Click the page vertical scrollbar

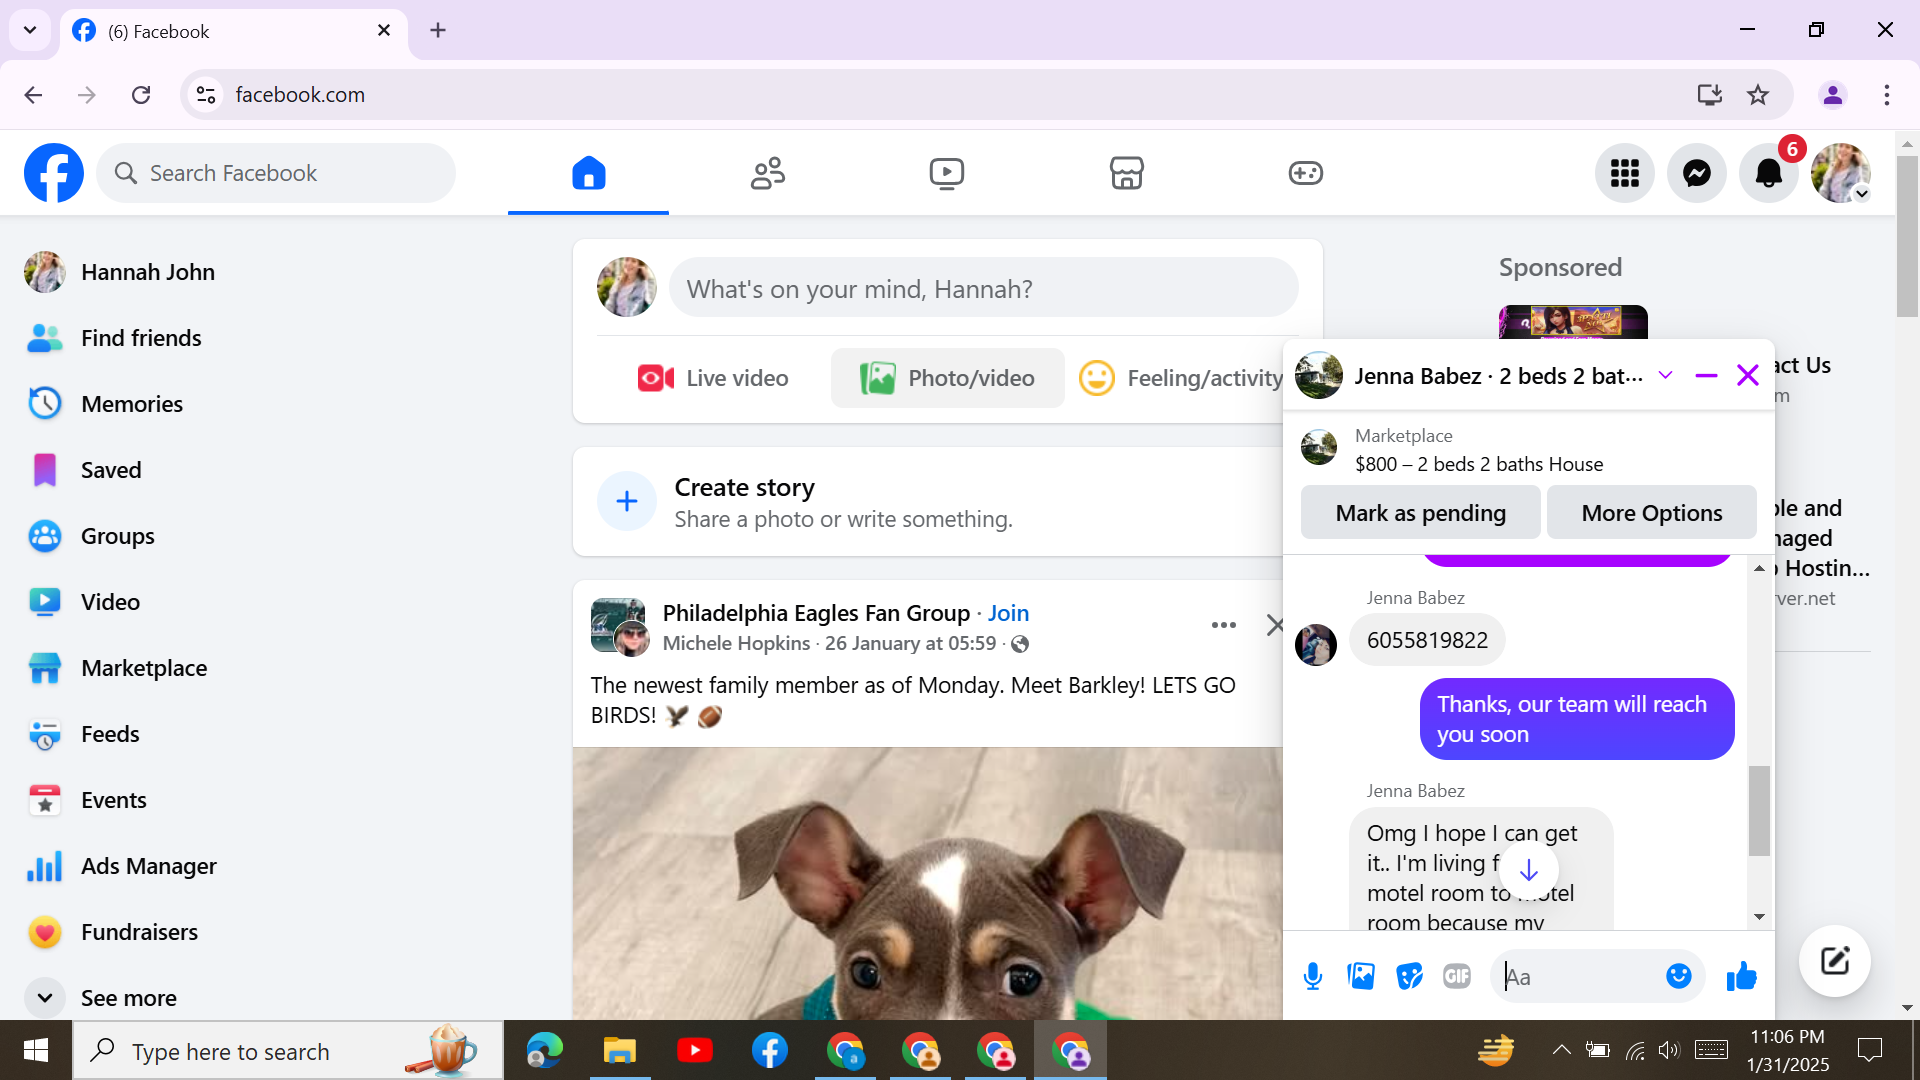[x=1907, y=237]
